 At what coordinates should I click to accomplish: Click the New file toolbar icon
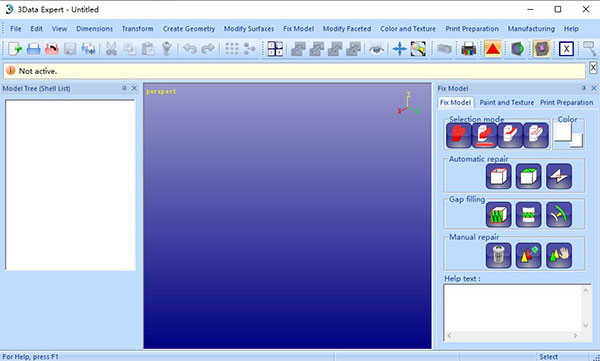[x=15, y=49]
